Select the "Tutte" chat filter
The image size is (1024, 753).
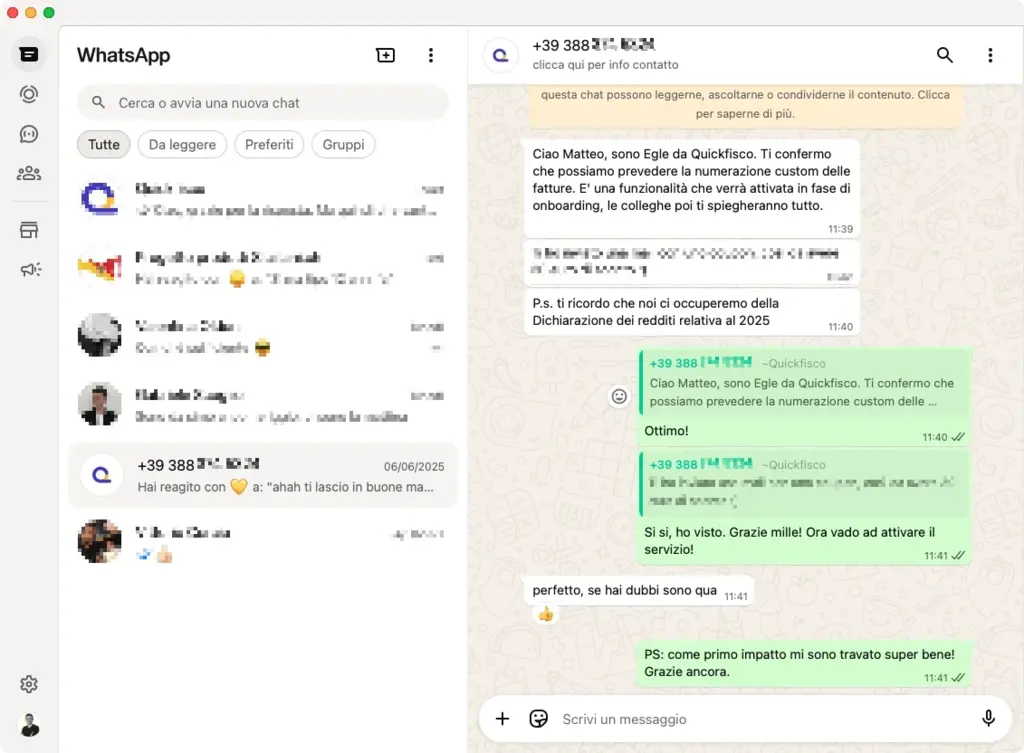point(104,145)
